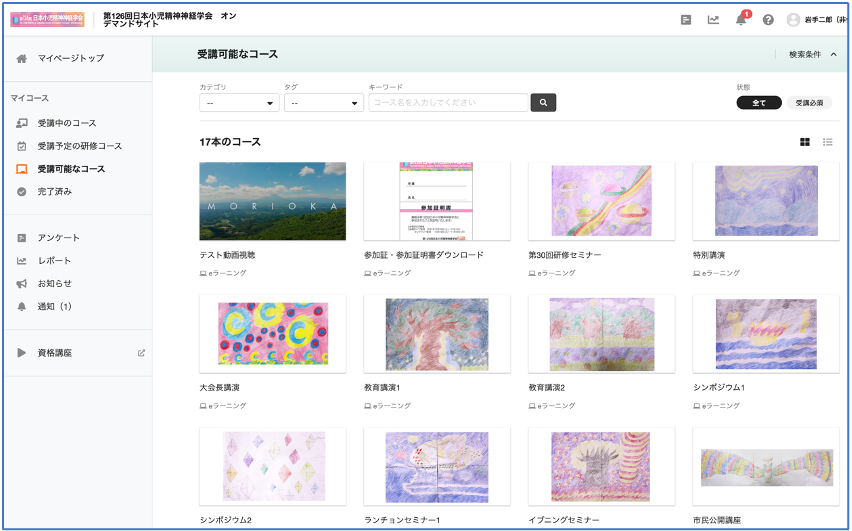This screenshot has height=531, width=852.
Task: Click the MORIOKA landscape thumbnail
Action: pos(273,201)
